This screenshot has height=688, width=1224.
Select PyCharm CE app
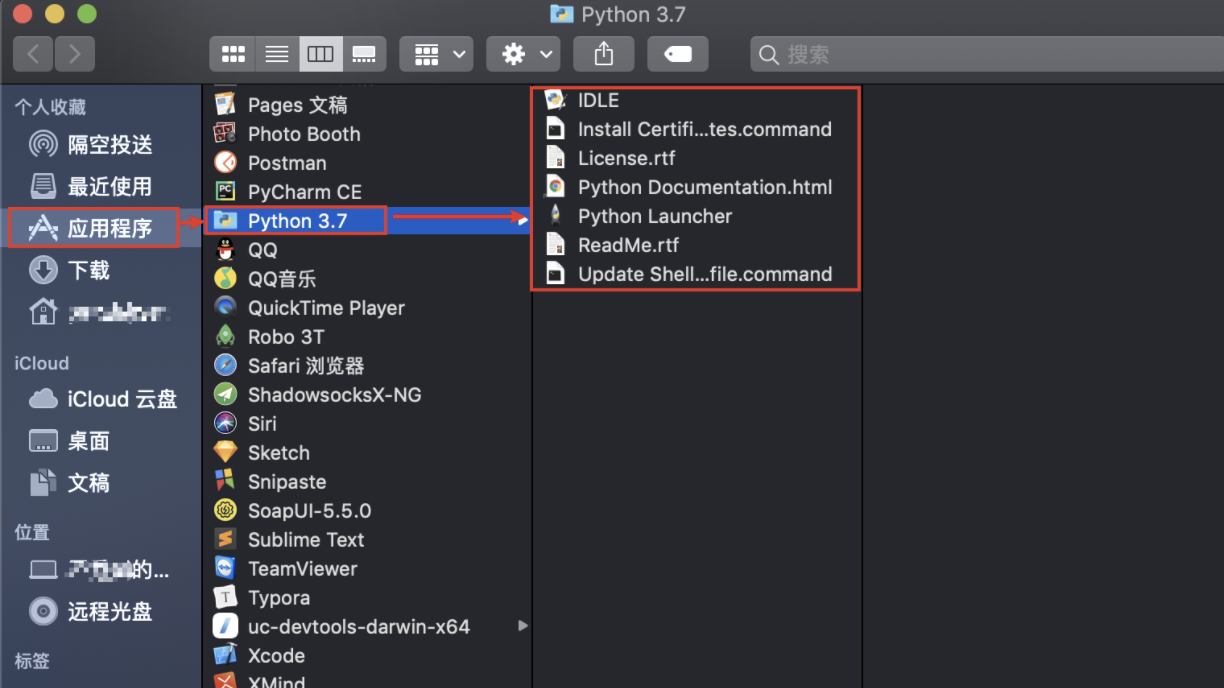tap(368, 192)
